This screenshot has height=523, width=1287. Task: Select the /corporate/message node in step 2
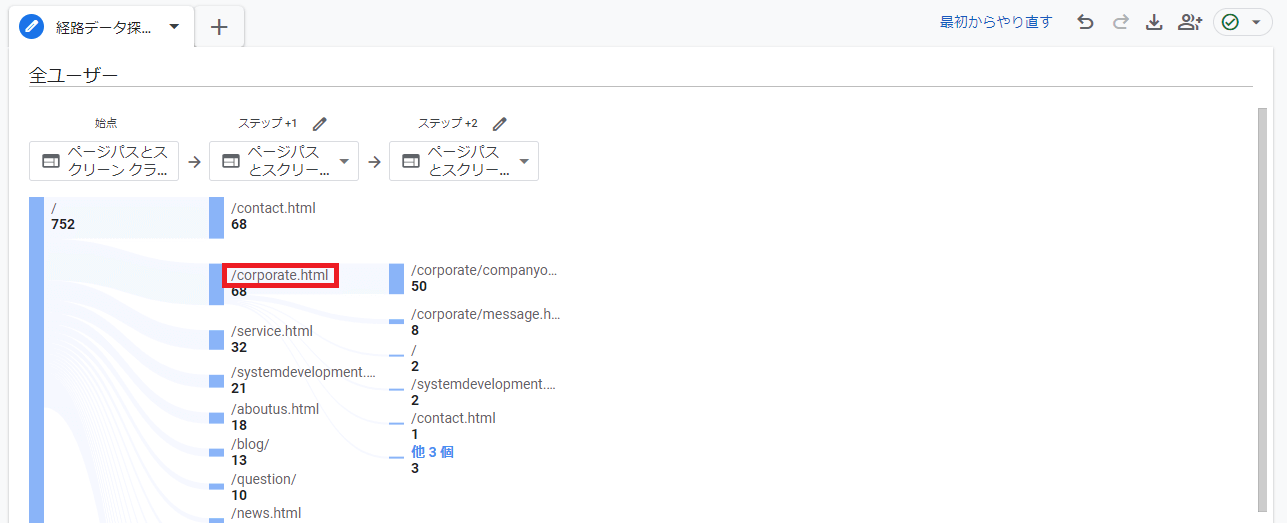(x=485, y=314)
